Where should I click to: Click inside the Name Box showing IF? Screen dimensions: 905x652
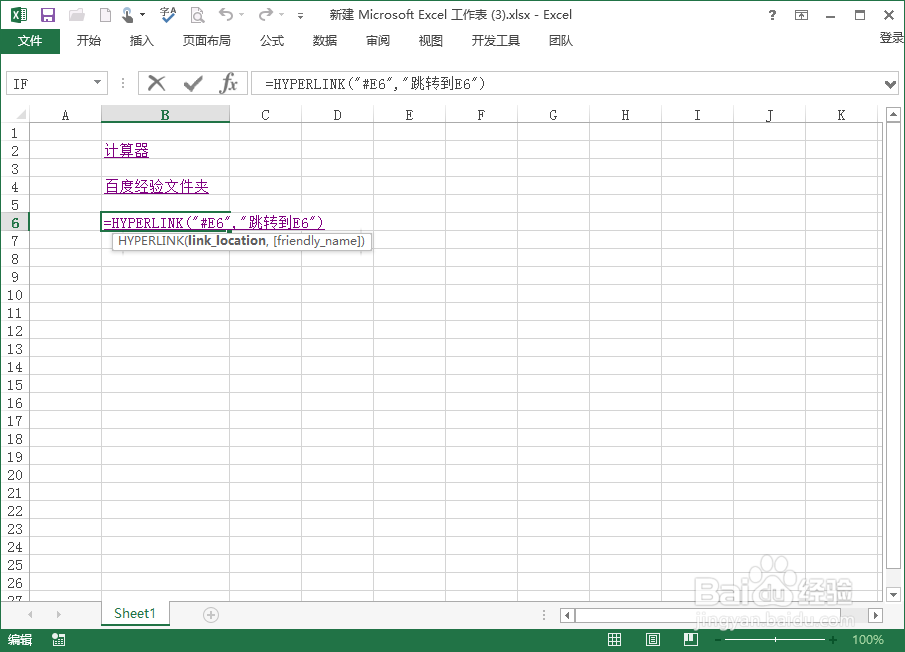[x=49, y=84]
